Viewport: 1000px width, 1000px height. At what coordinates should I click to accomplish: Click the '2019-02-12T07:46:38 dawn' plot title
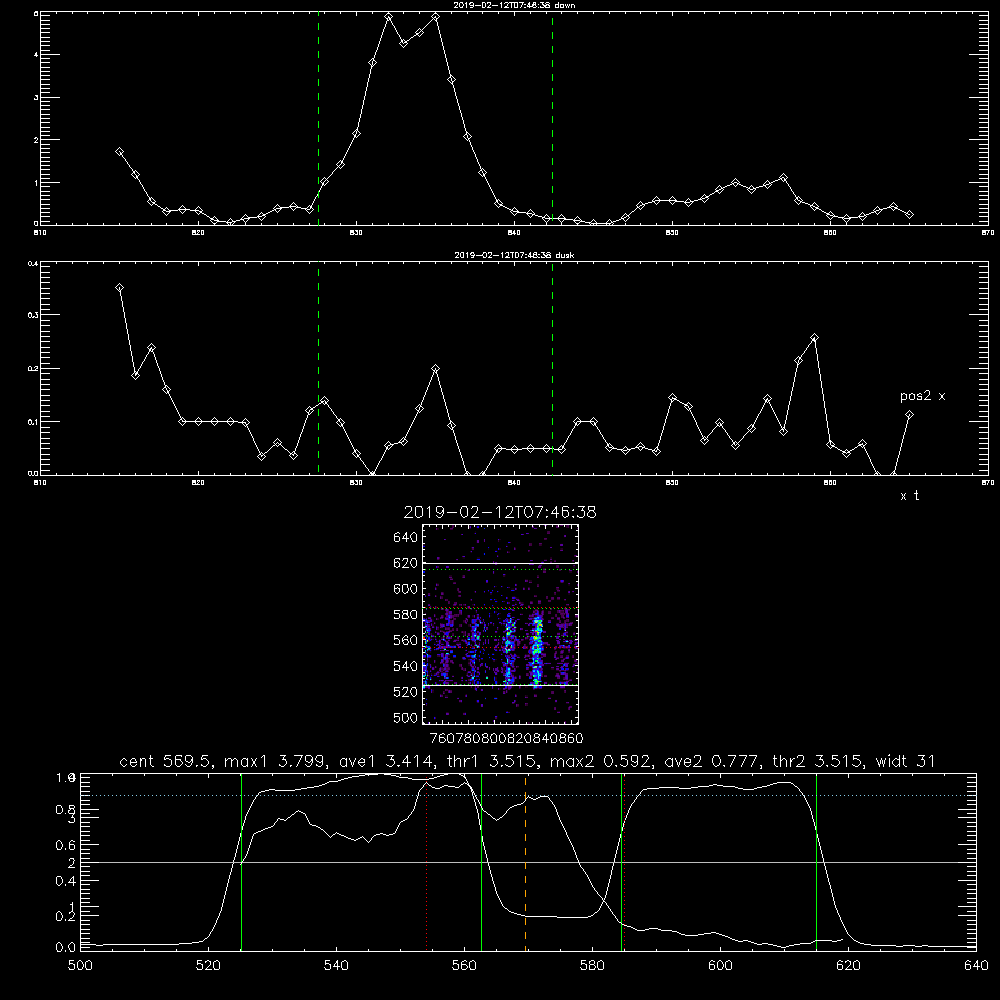click(514, 5)
